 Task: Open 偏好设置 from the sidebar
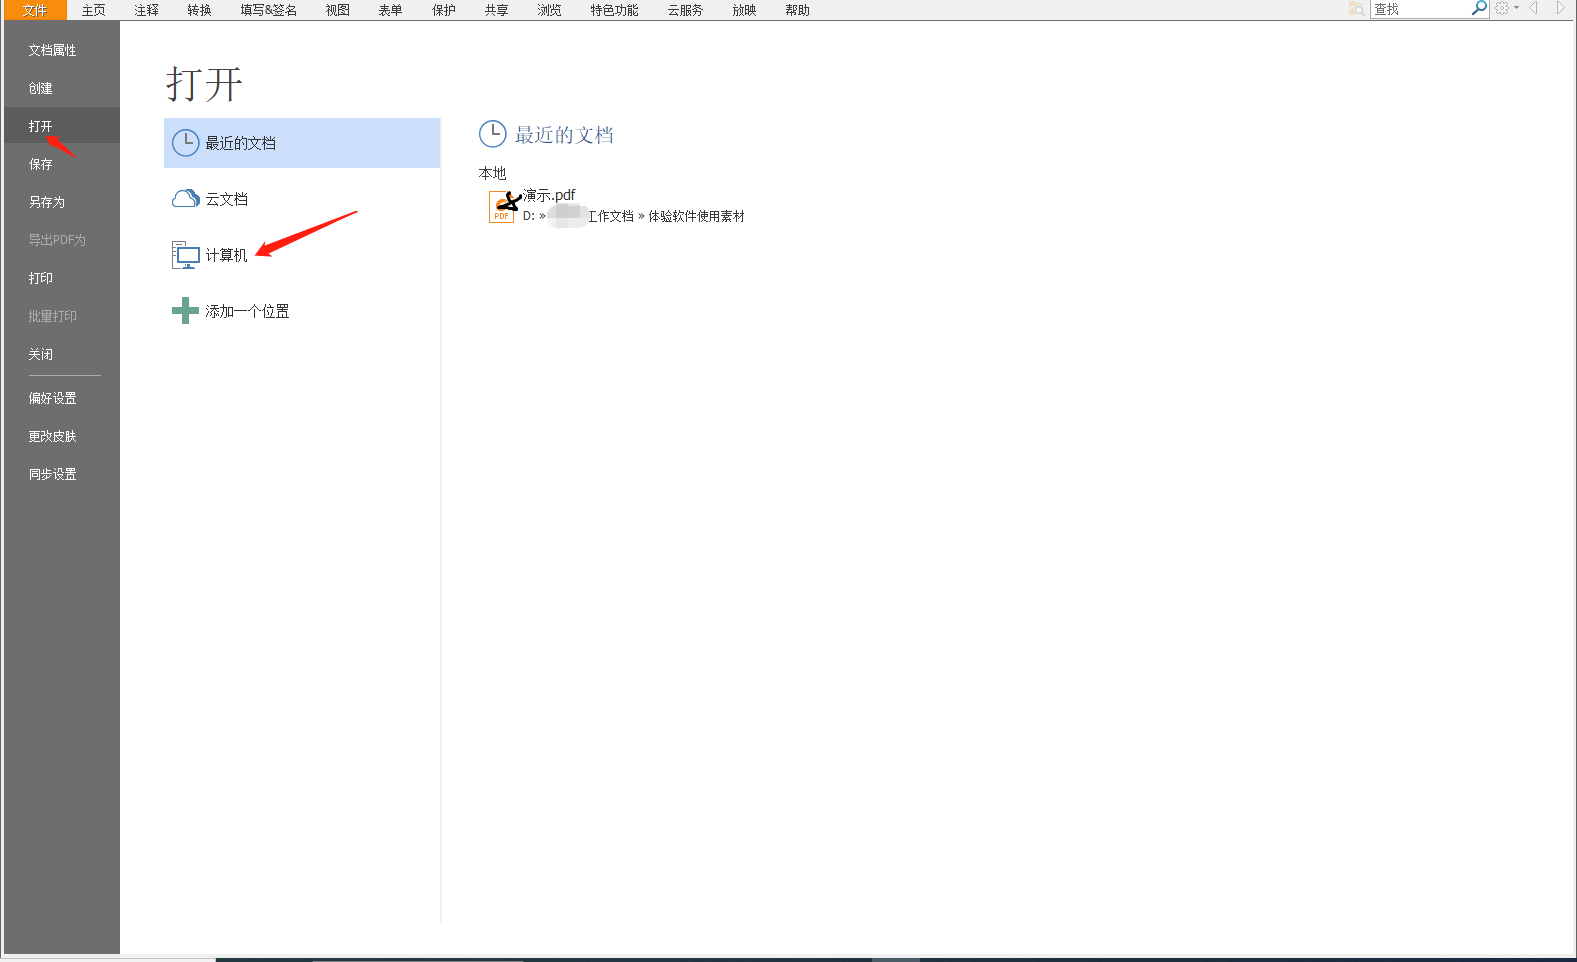[x=52, y=398]
